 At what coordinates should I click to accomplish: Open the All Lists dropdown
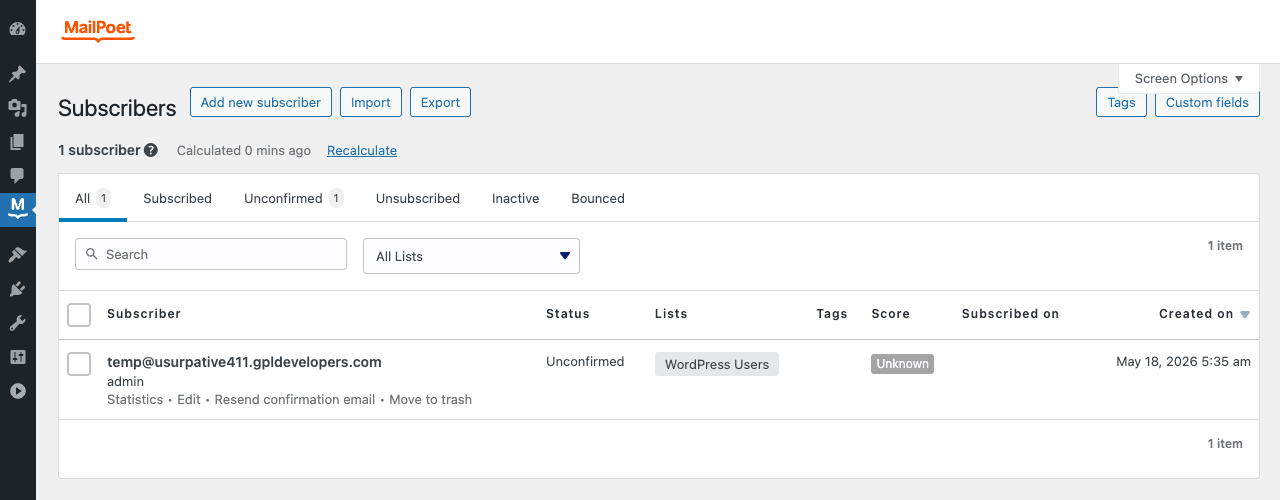[471, 256]
